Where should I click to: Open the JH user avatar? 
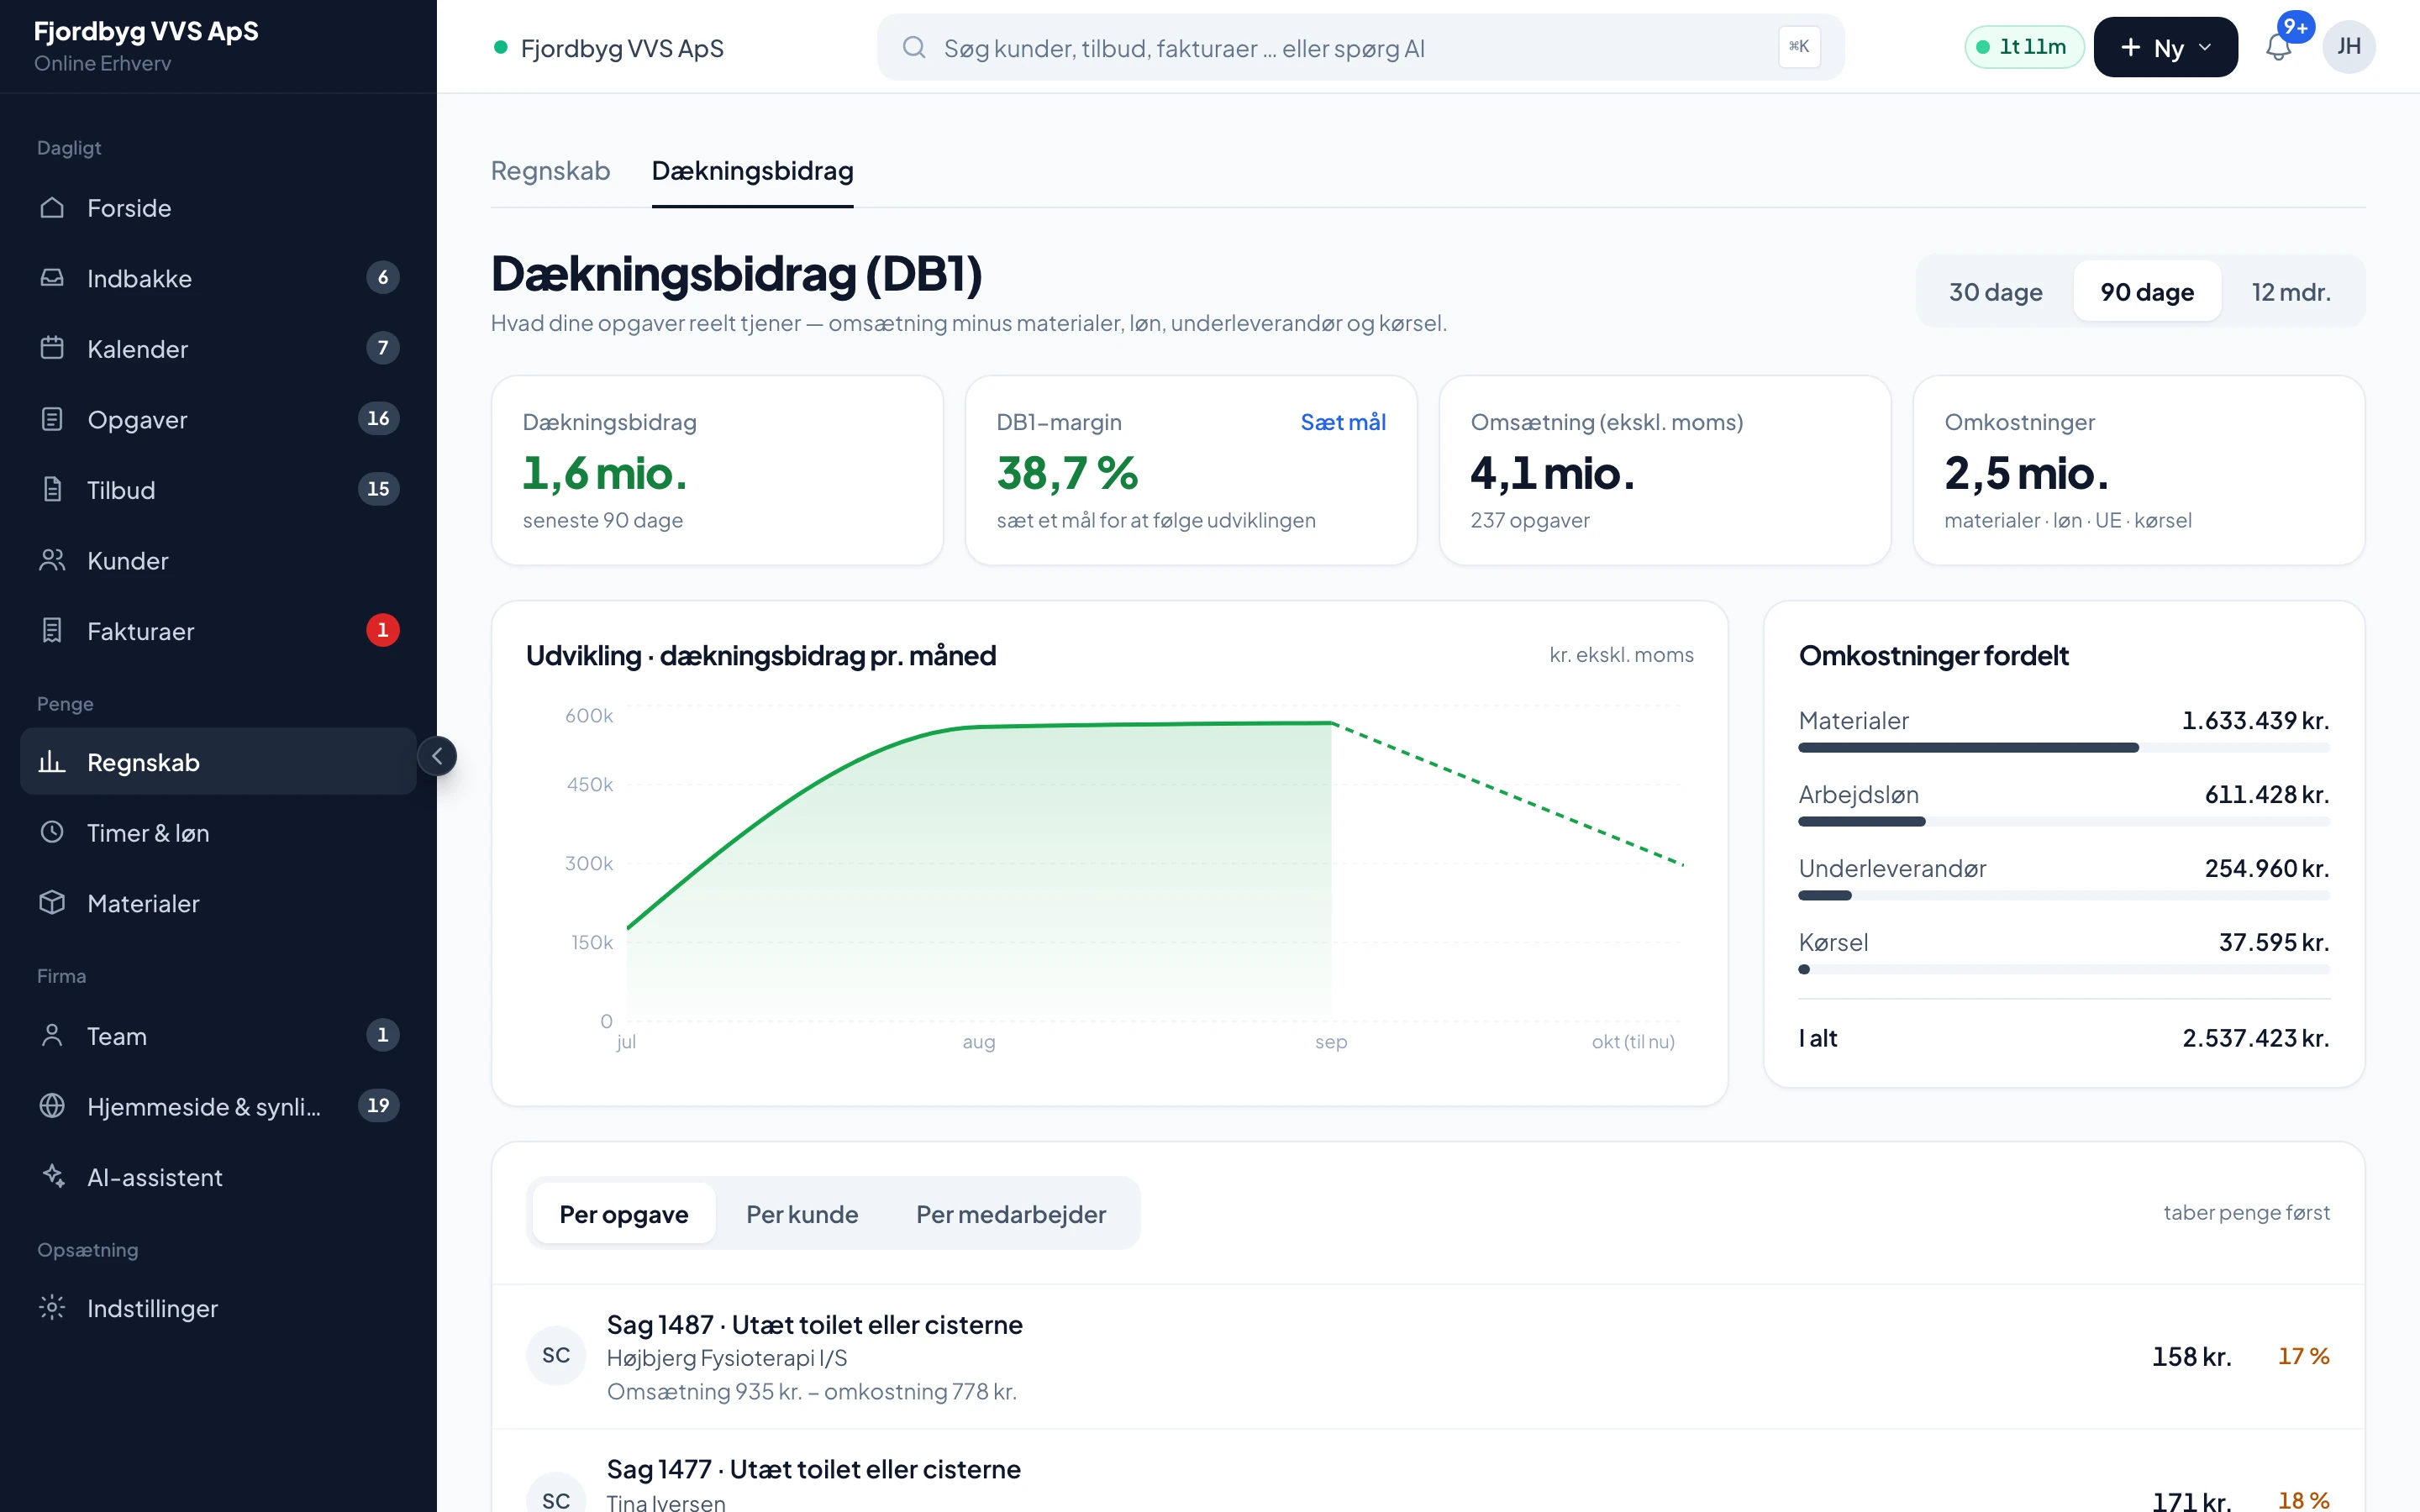pos(2349,47)
